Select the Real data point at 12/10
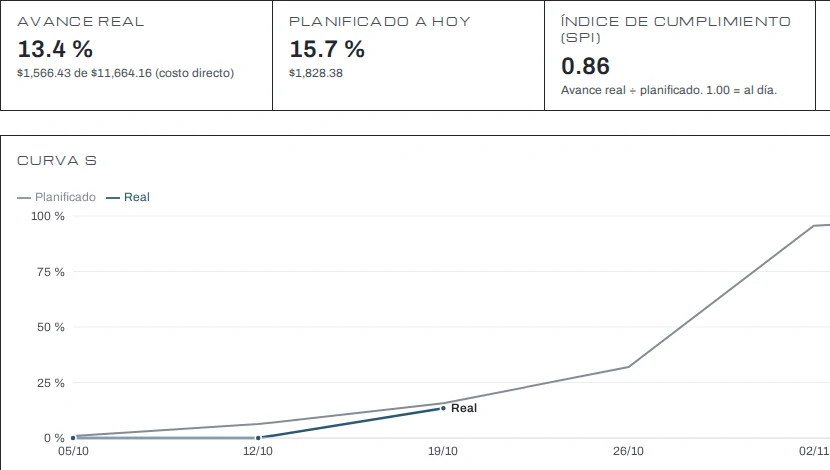The image size is (830, 470). tap(258, 438)
